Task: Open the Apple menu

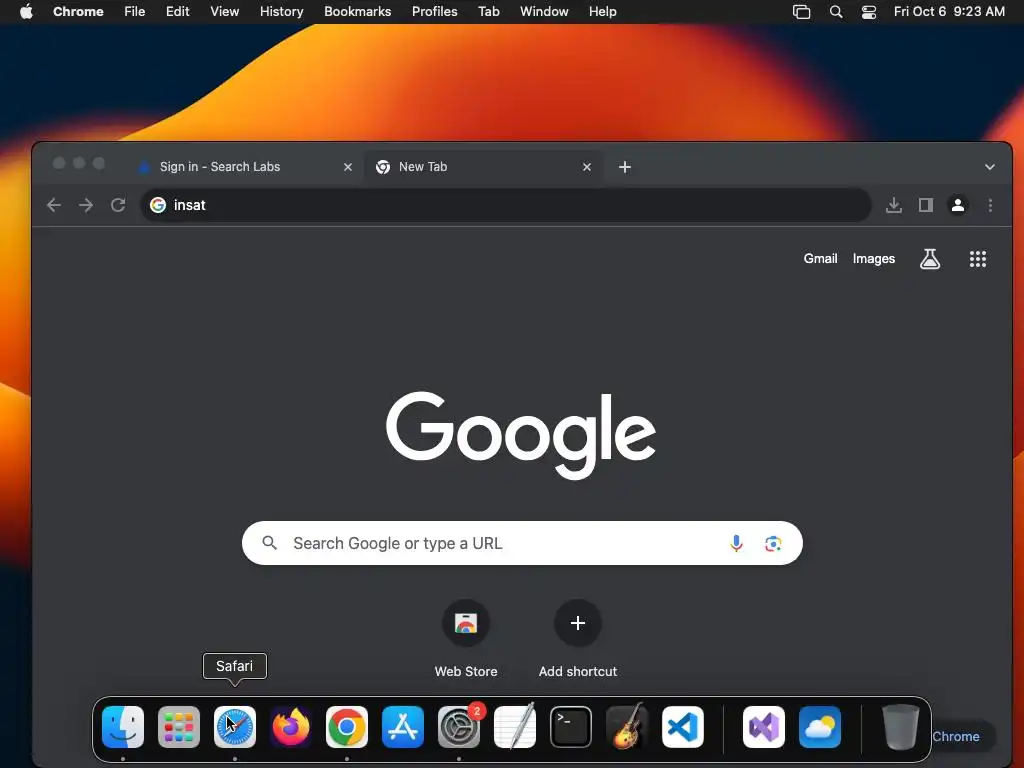Action: (26, 11)
